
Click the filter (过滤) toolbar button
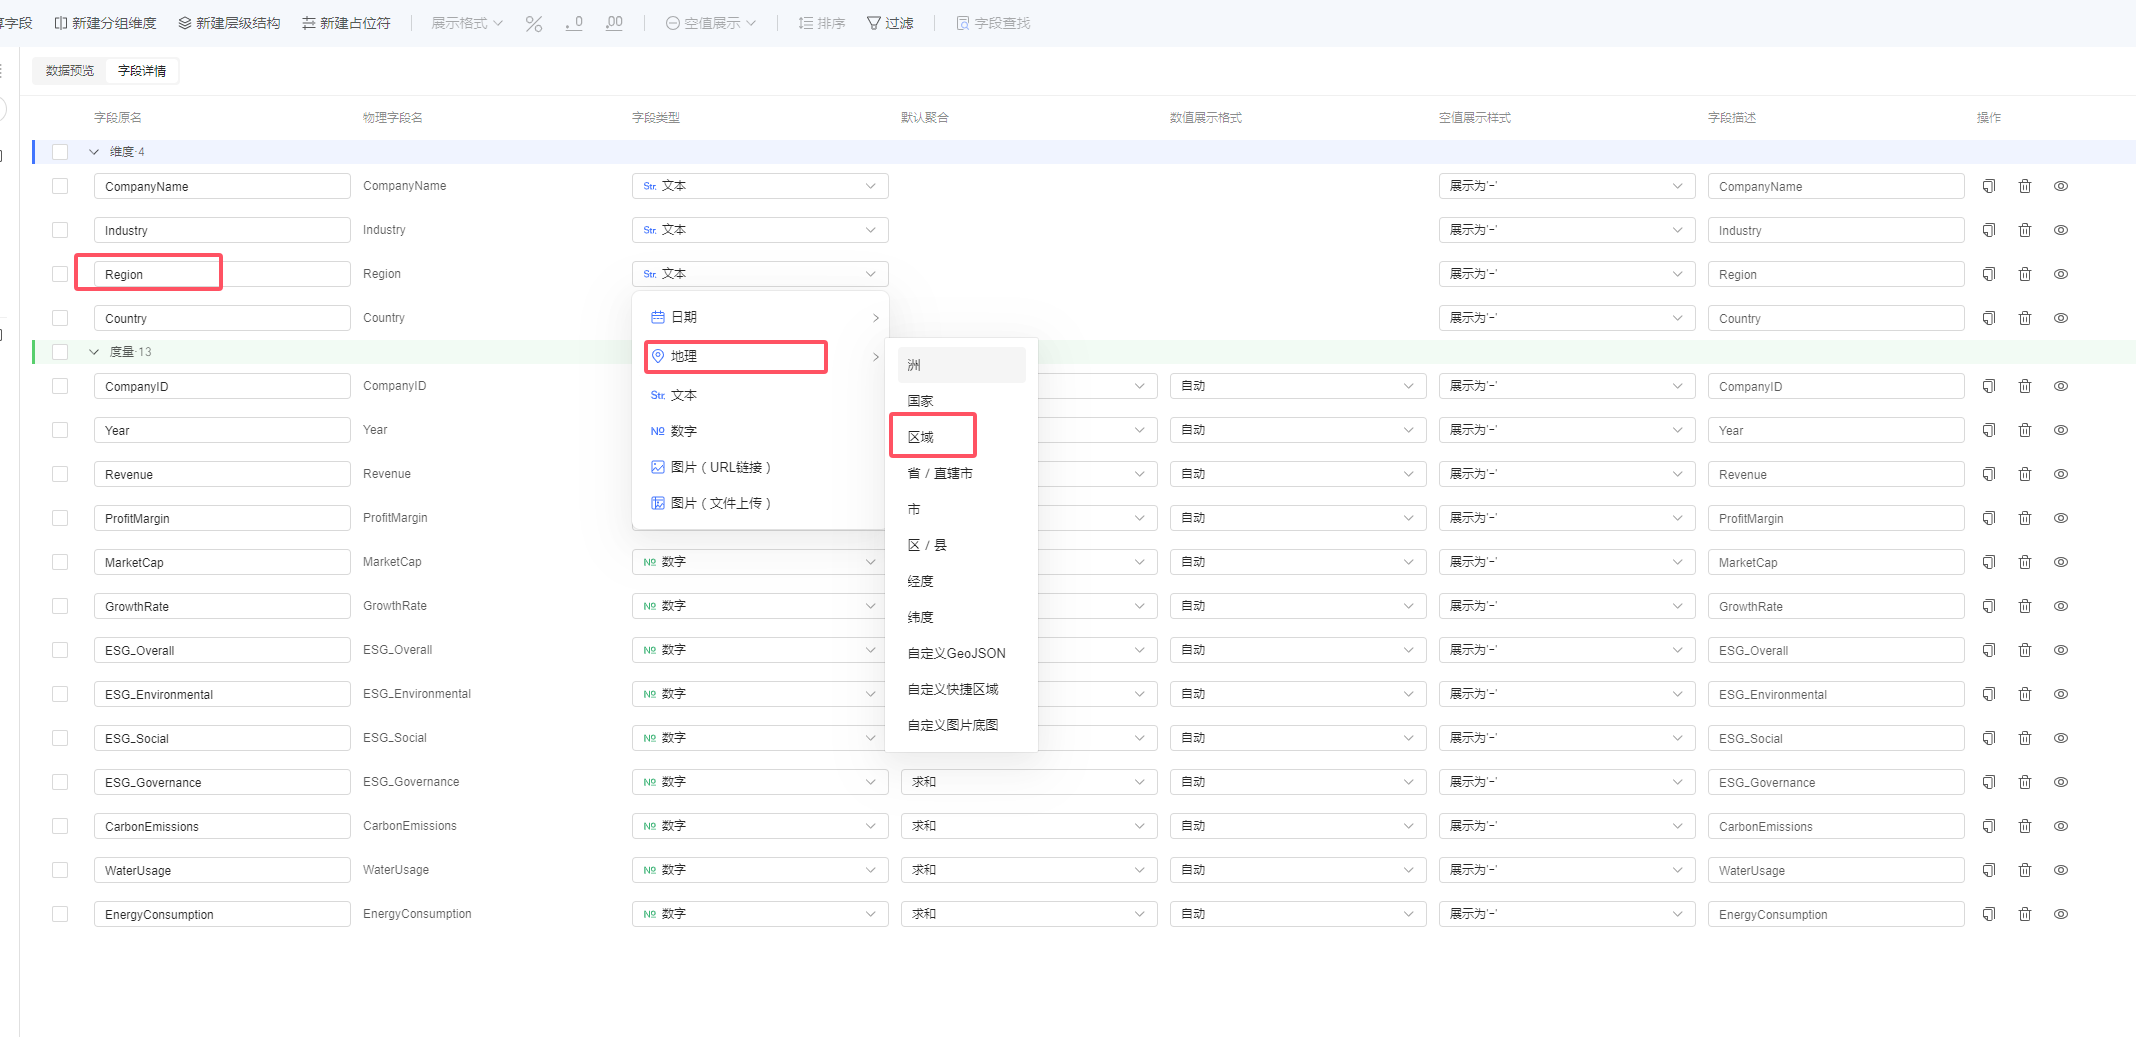[890, 23]
